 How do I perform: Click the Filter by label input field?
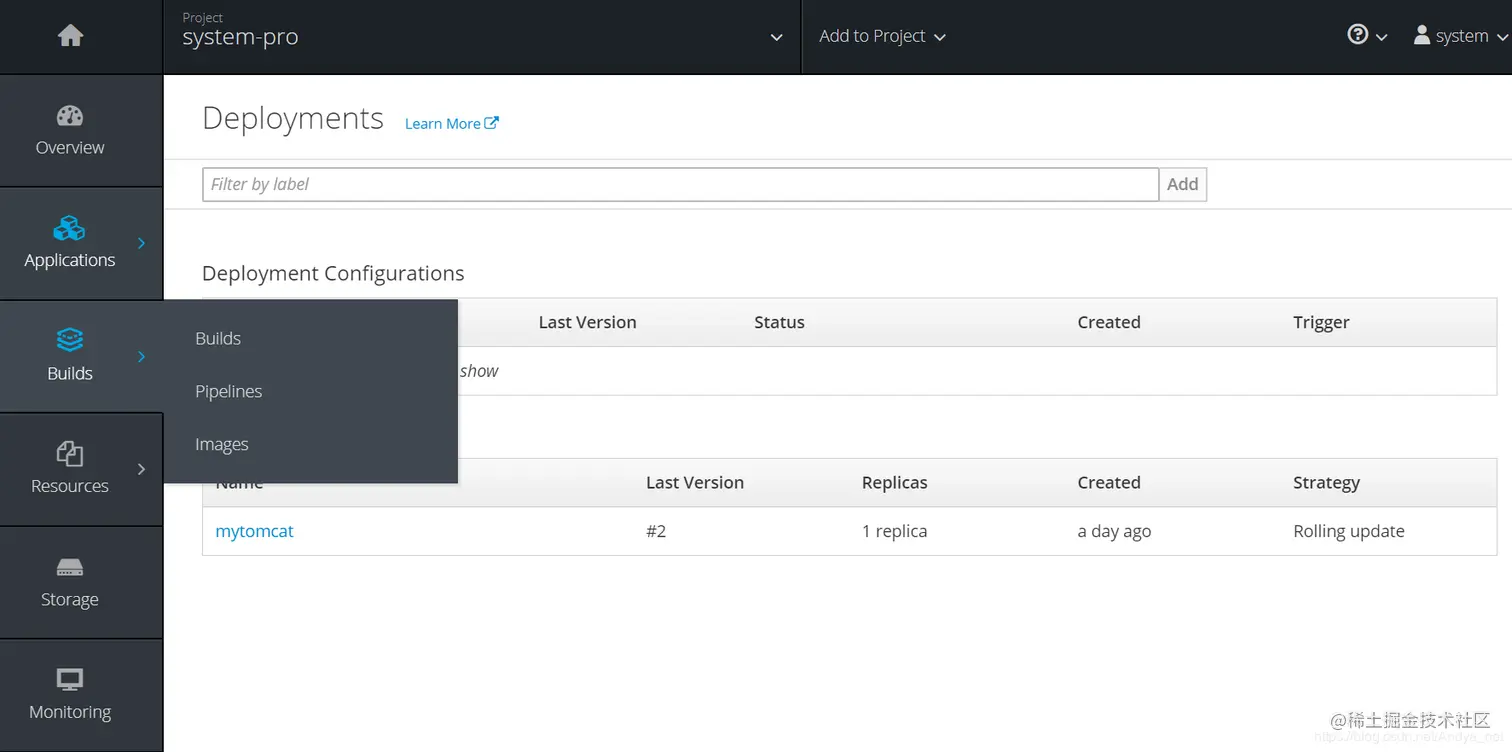(680, 184)
